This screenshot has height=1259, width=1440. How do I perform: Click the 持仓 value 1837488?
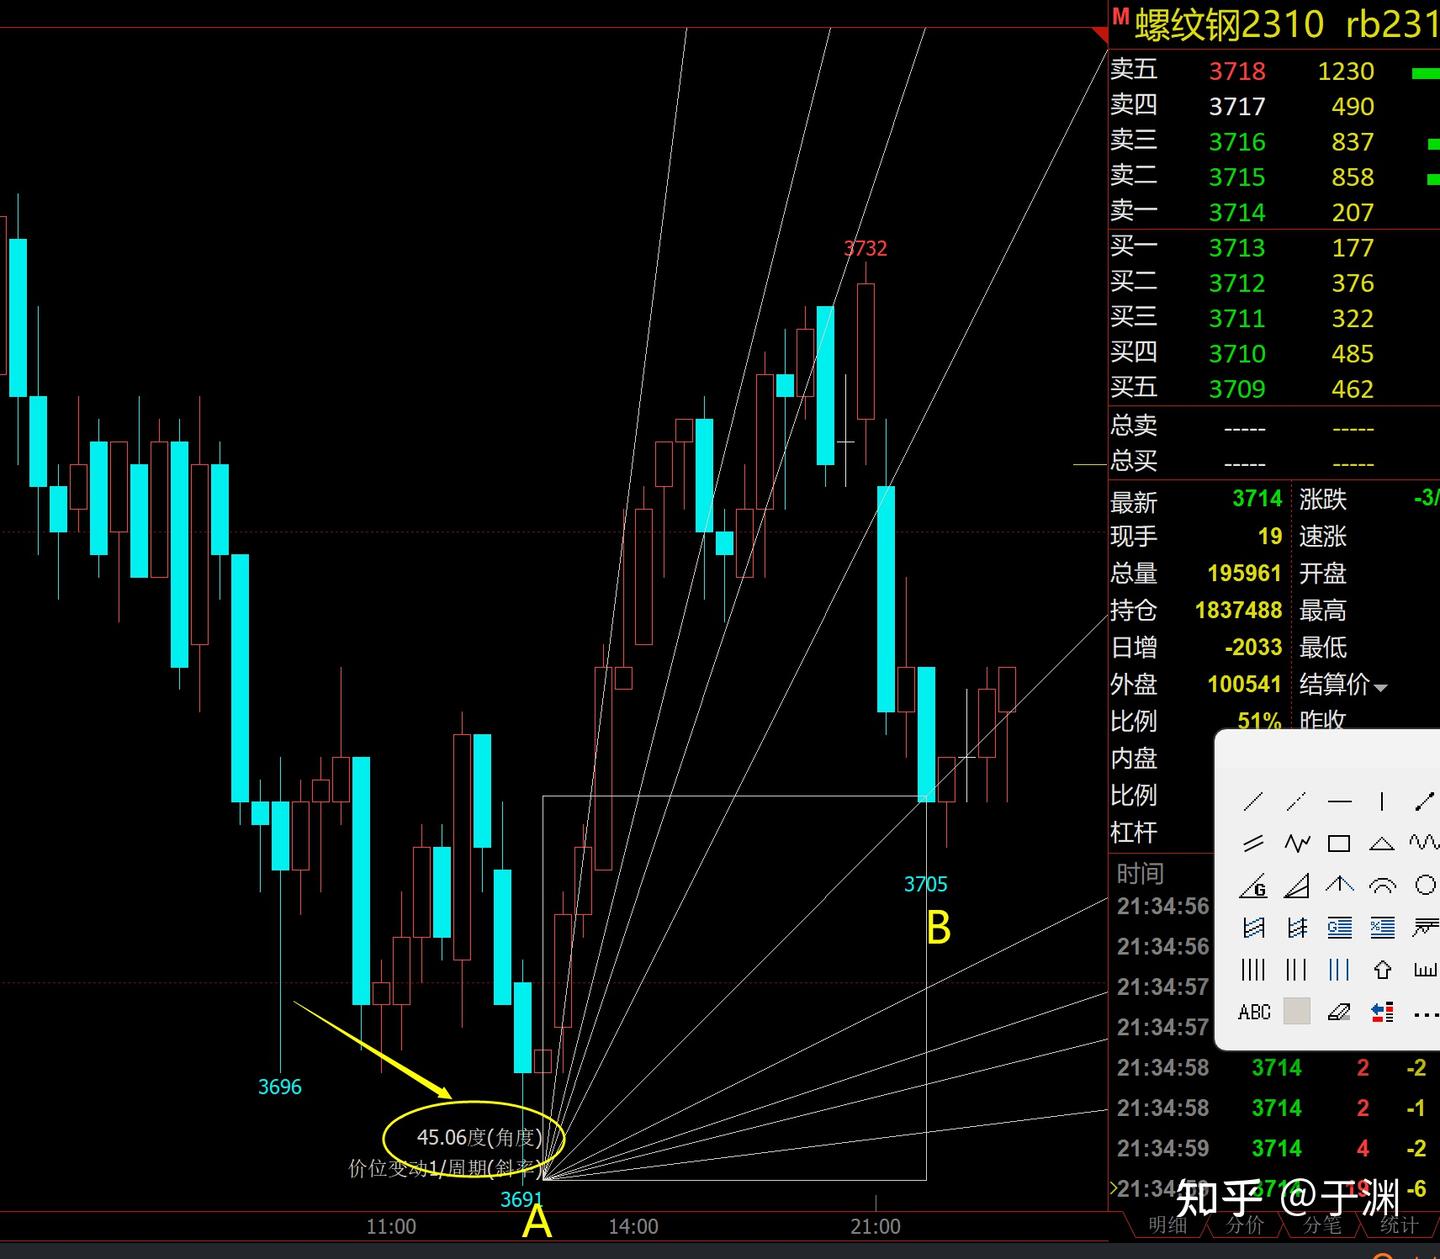1238,610
